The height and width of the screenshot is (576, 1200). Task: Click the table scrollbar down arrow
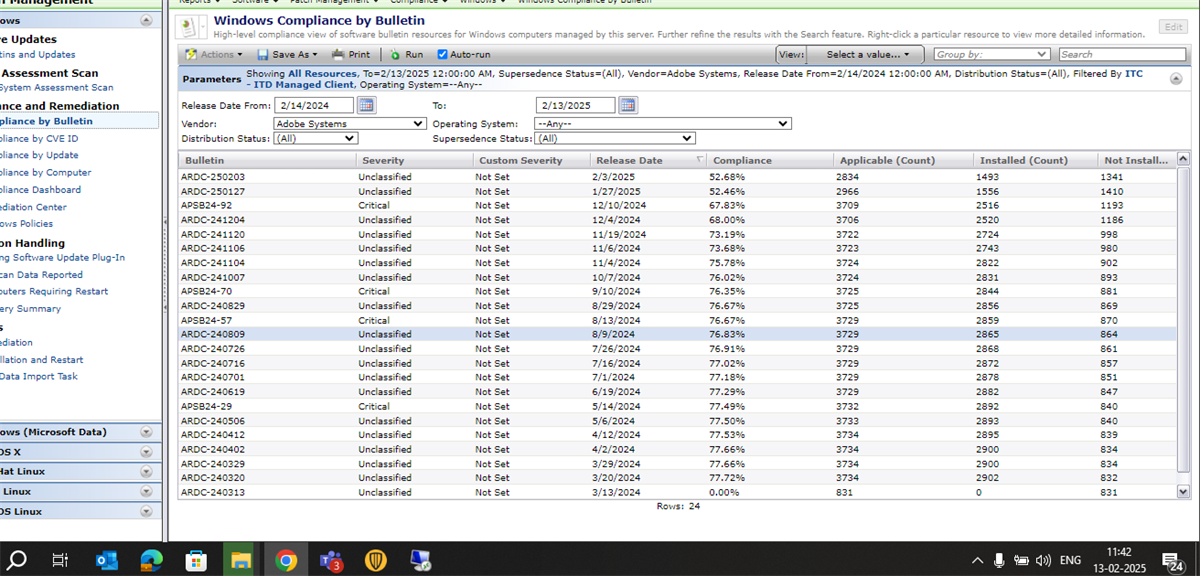click(1184, 492)
